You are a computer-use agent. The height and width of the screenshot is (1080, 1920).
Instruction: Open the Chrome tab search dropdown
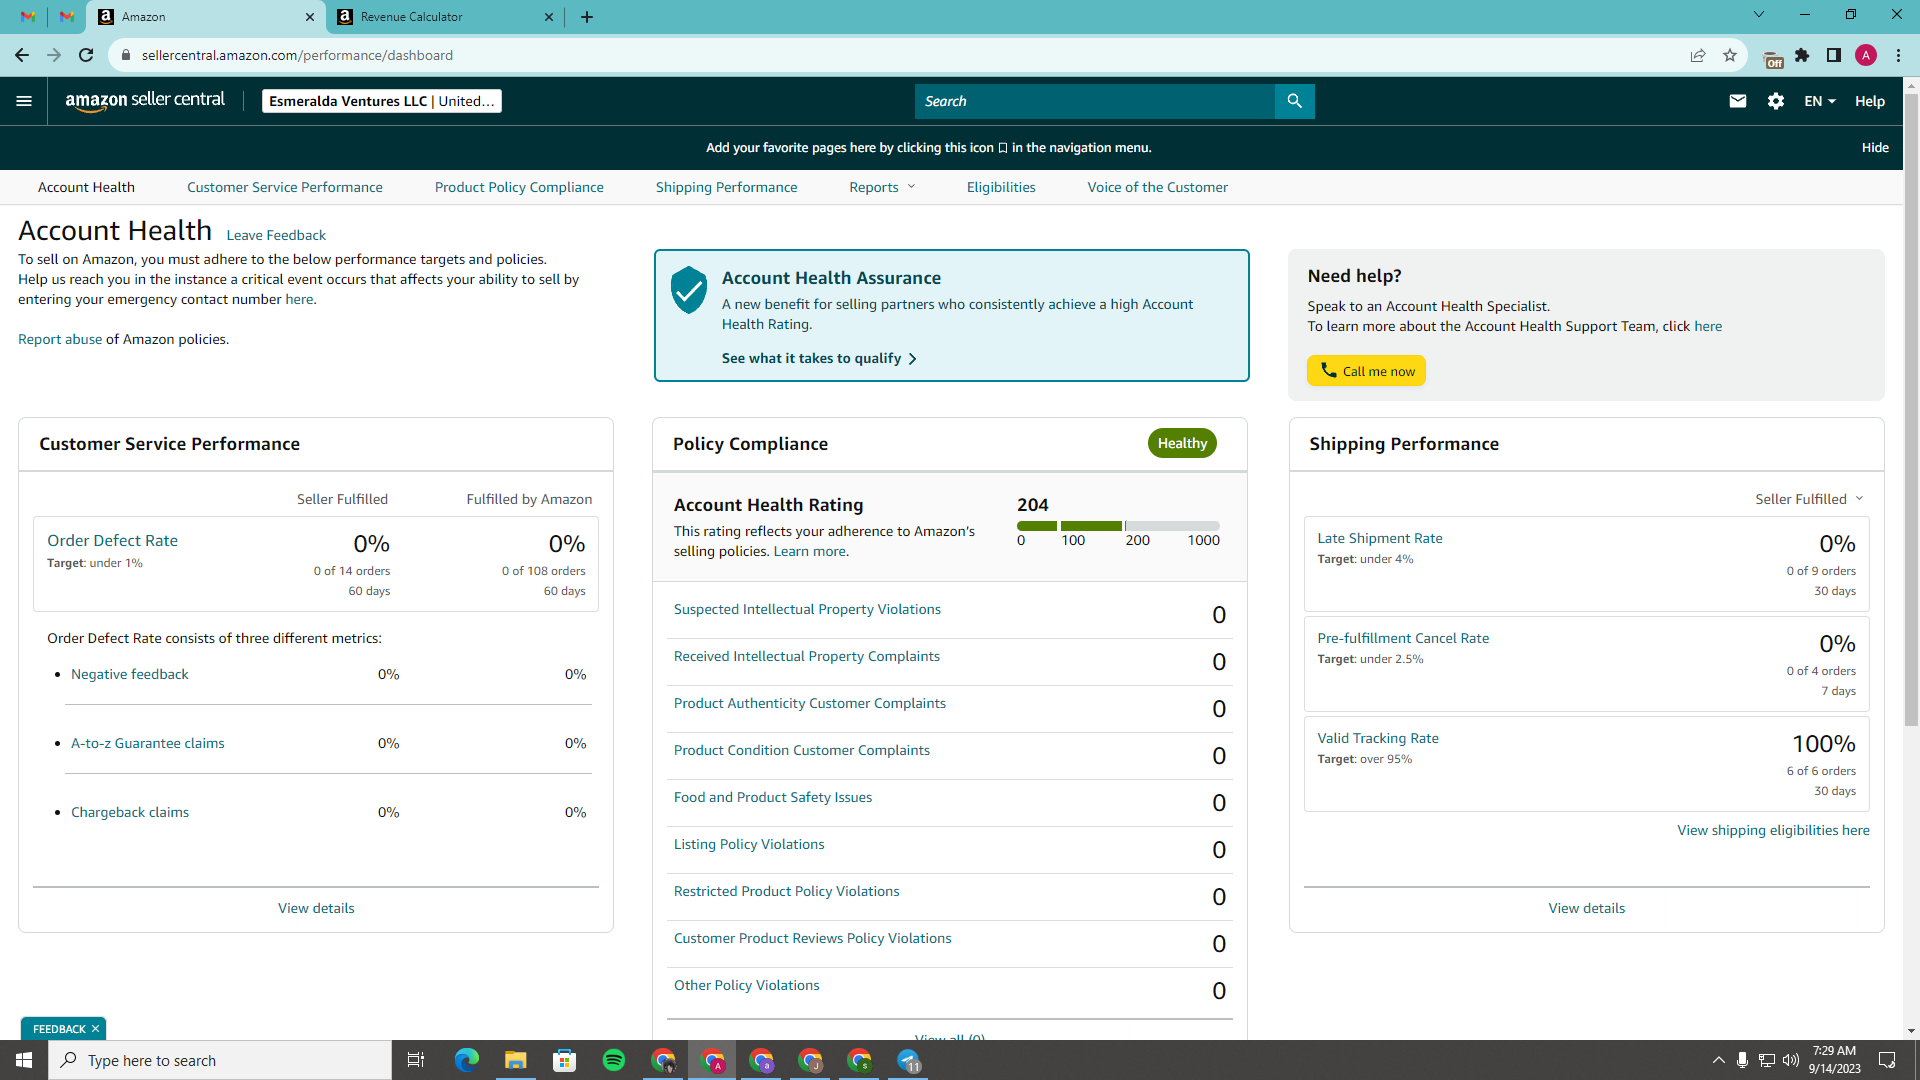(1759, 15)
